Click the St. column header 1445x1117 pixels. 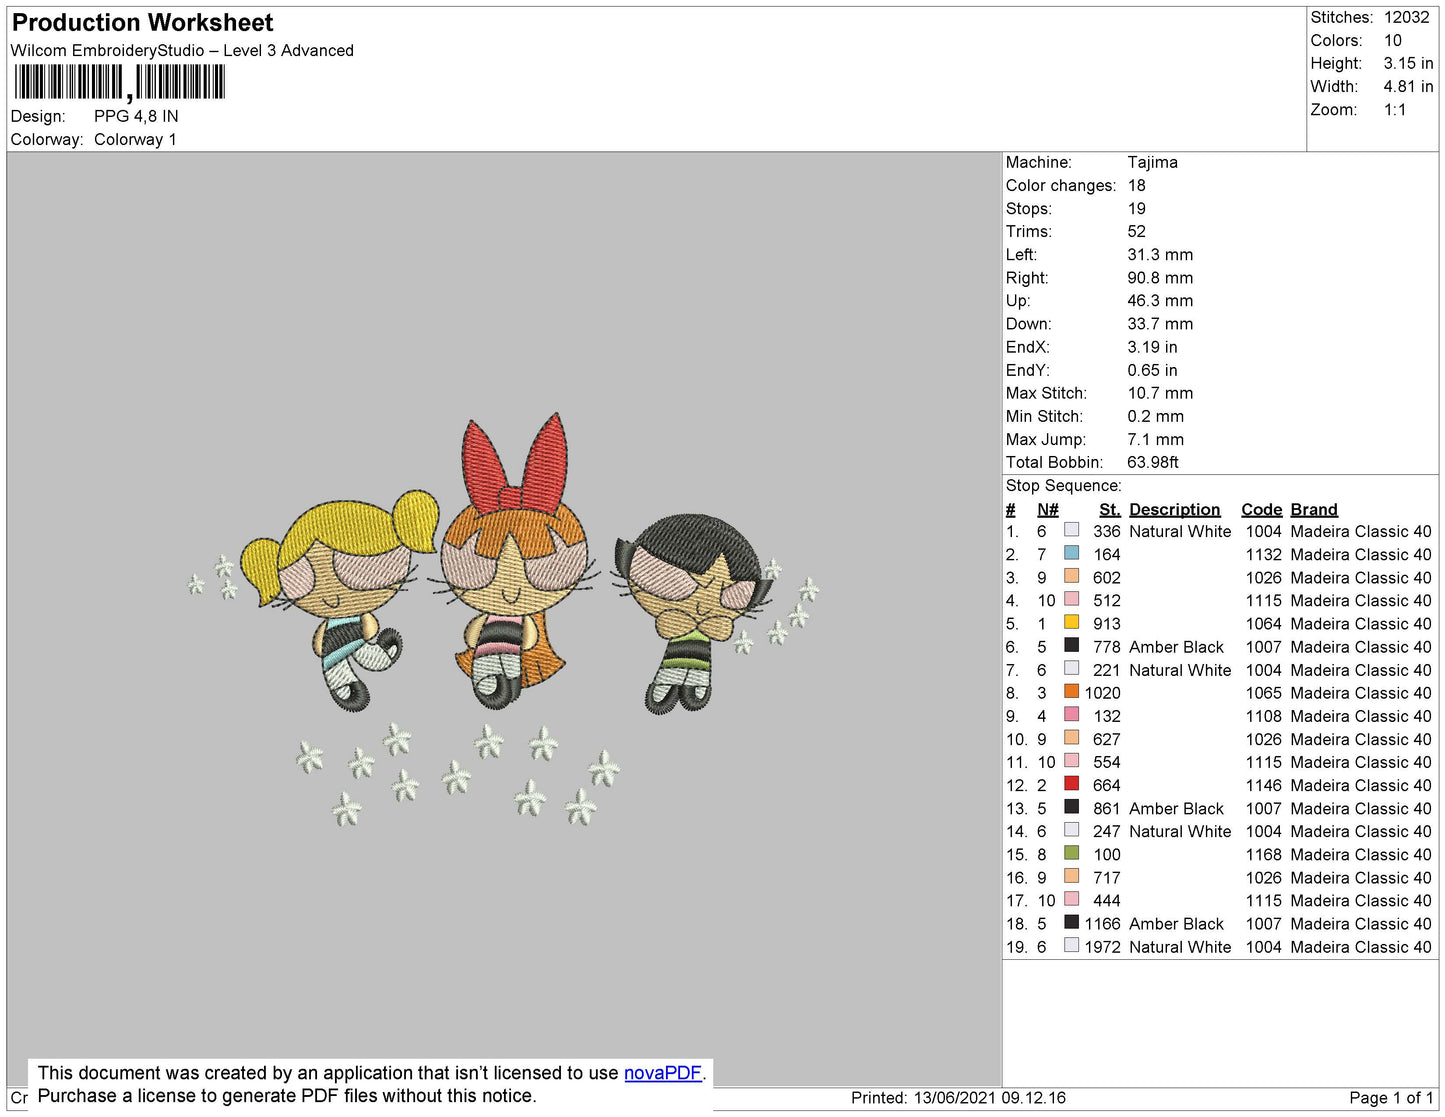coord(1109,509)
